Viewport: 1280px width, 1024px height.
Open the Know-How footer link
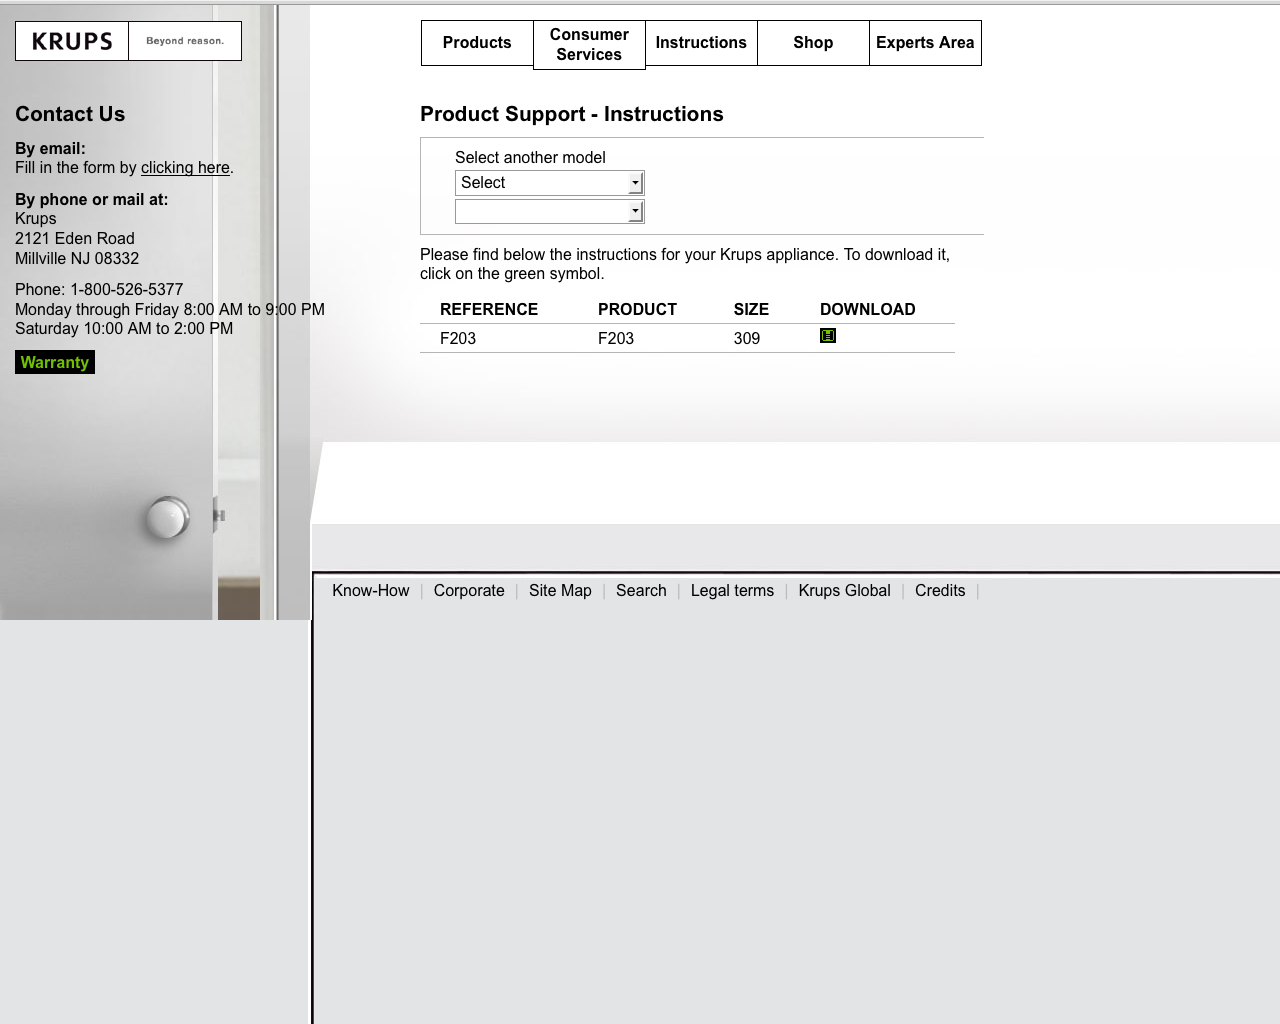point(371,591)
